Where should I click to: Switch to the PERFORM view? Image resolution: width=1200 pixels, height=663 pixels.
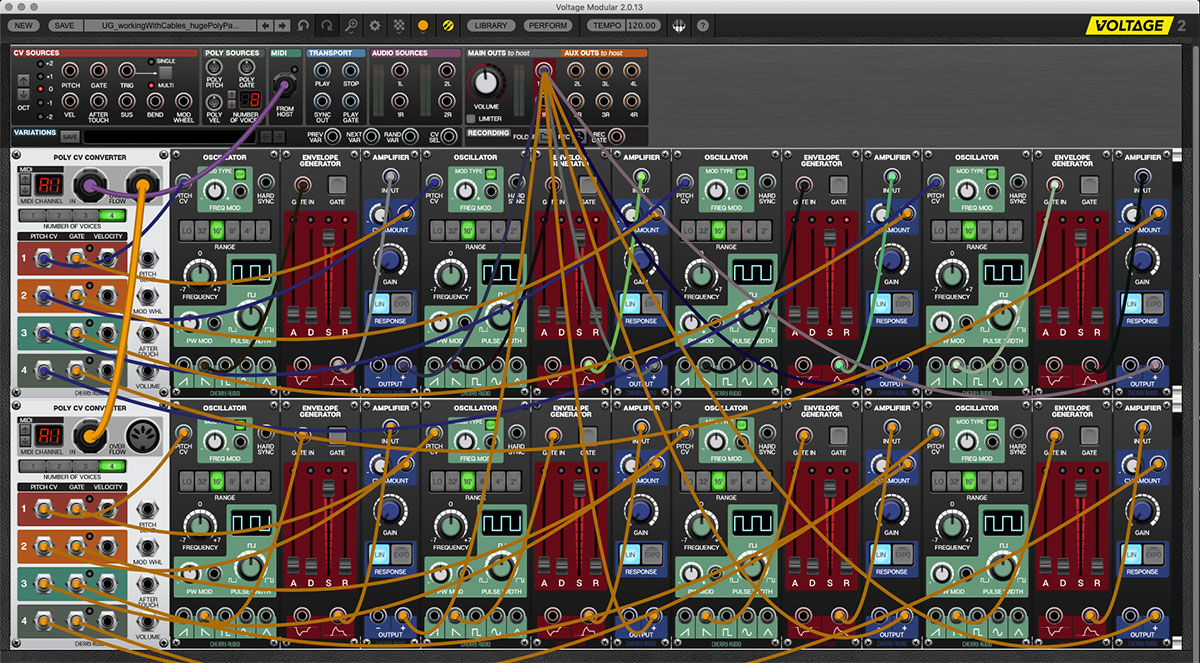click(548, 25)
